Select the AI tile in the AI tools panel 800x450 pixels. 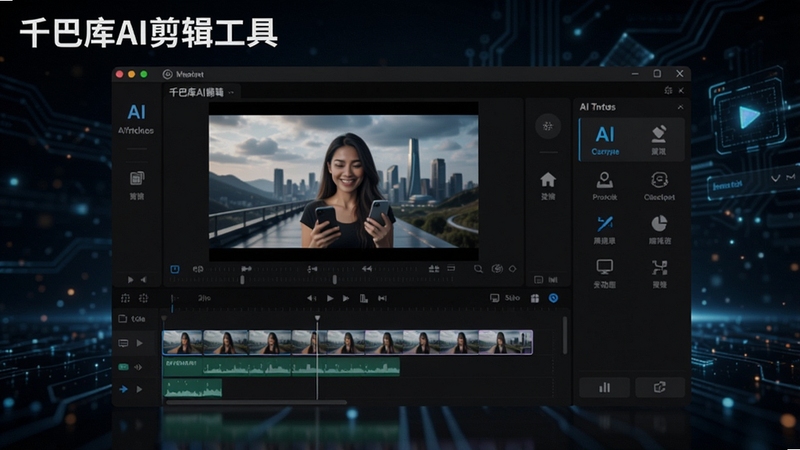tap(605, 139)
